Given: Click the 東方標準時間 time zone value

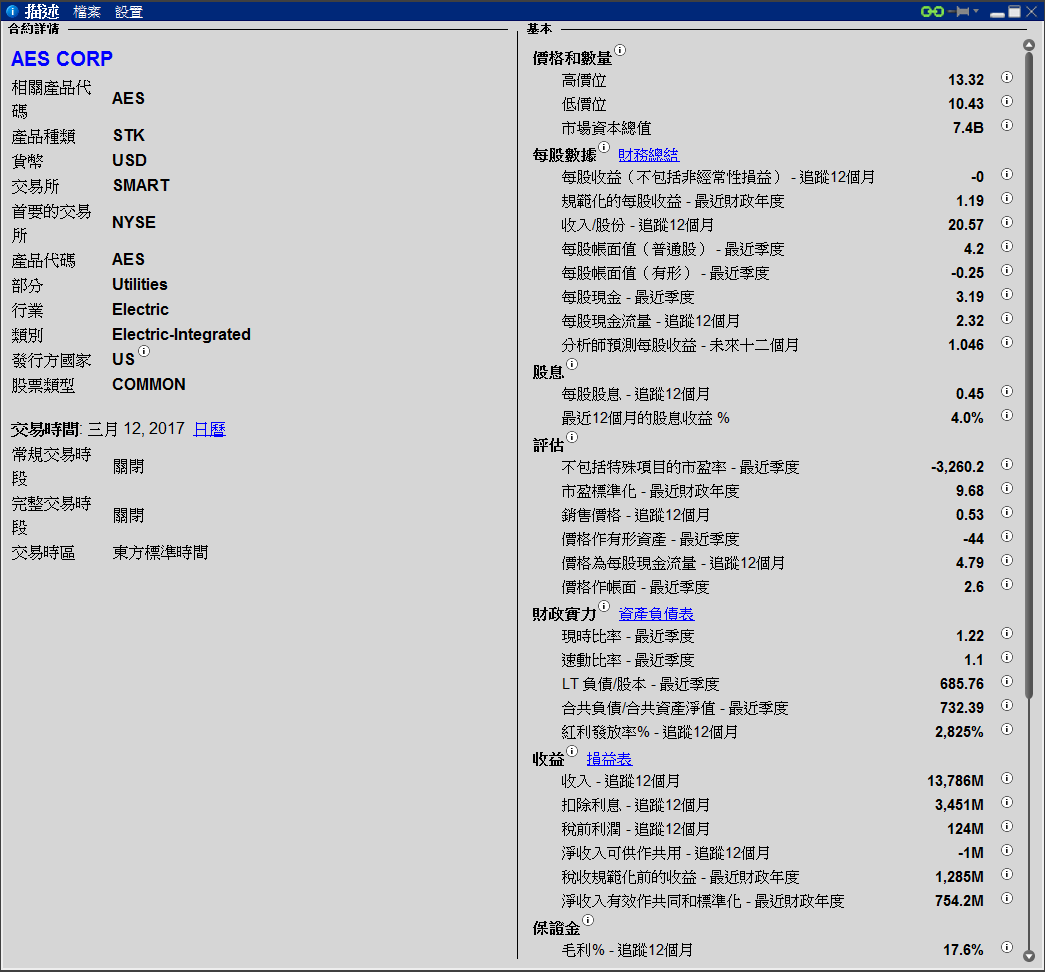Looking at the screenshot, I should [x=160, y=553].
